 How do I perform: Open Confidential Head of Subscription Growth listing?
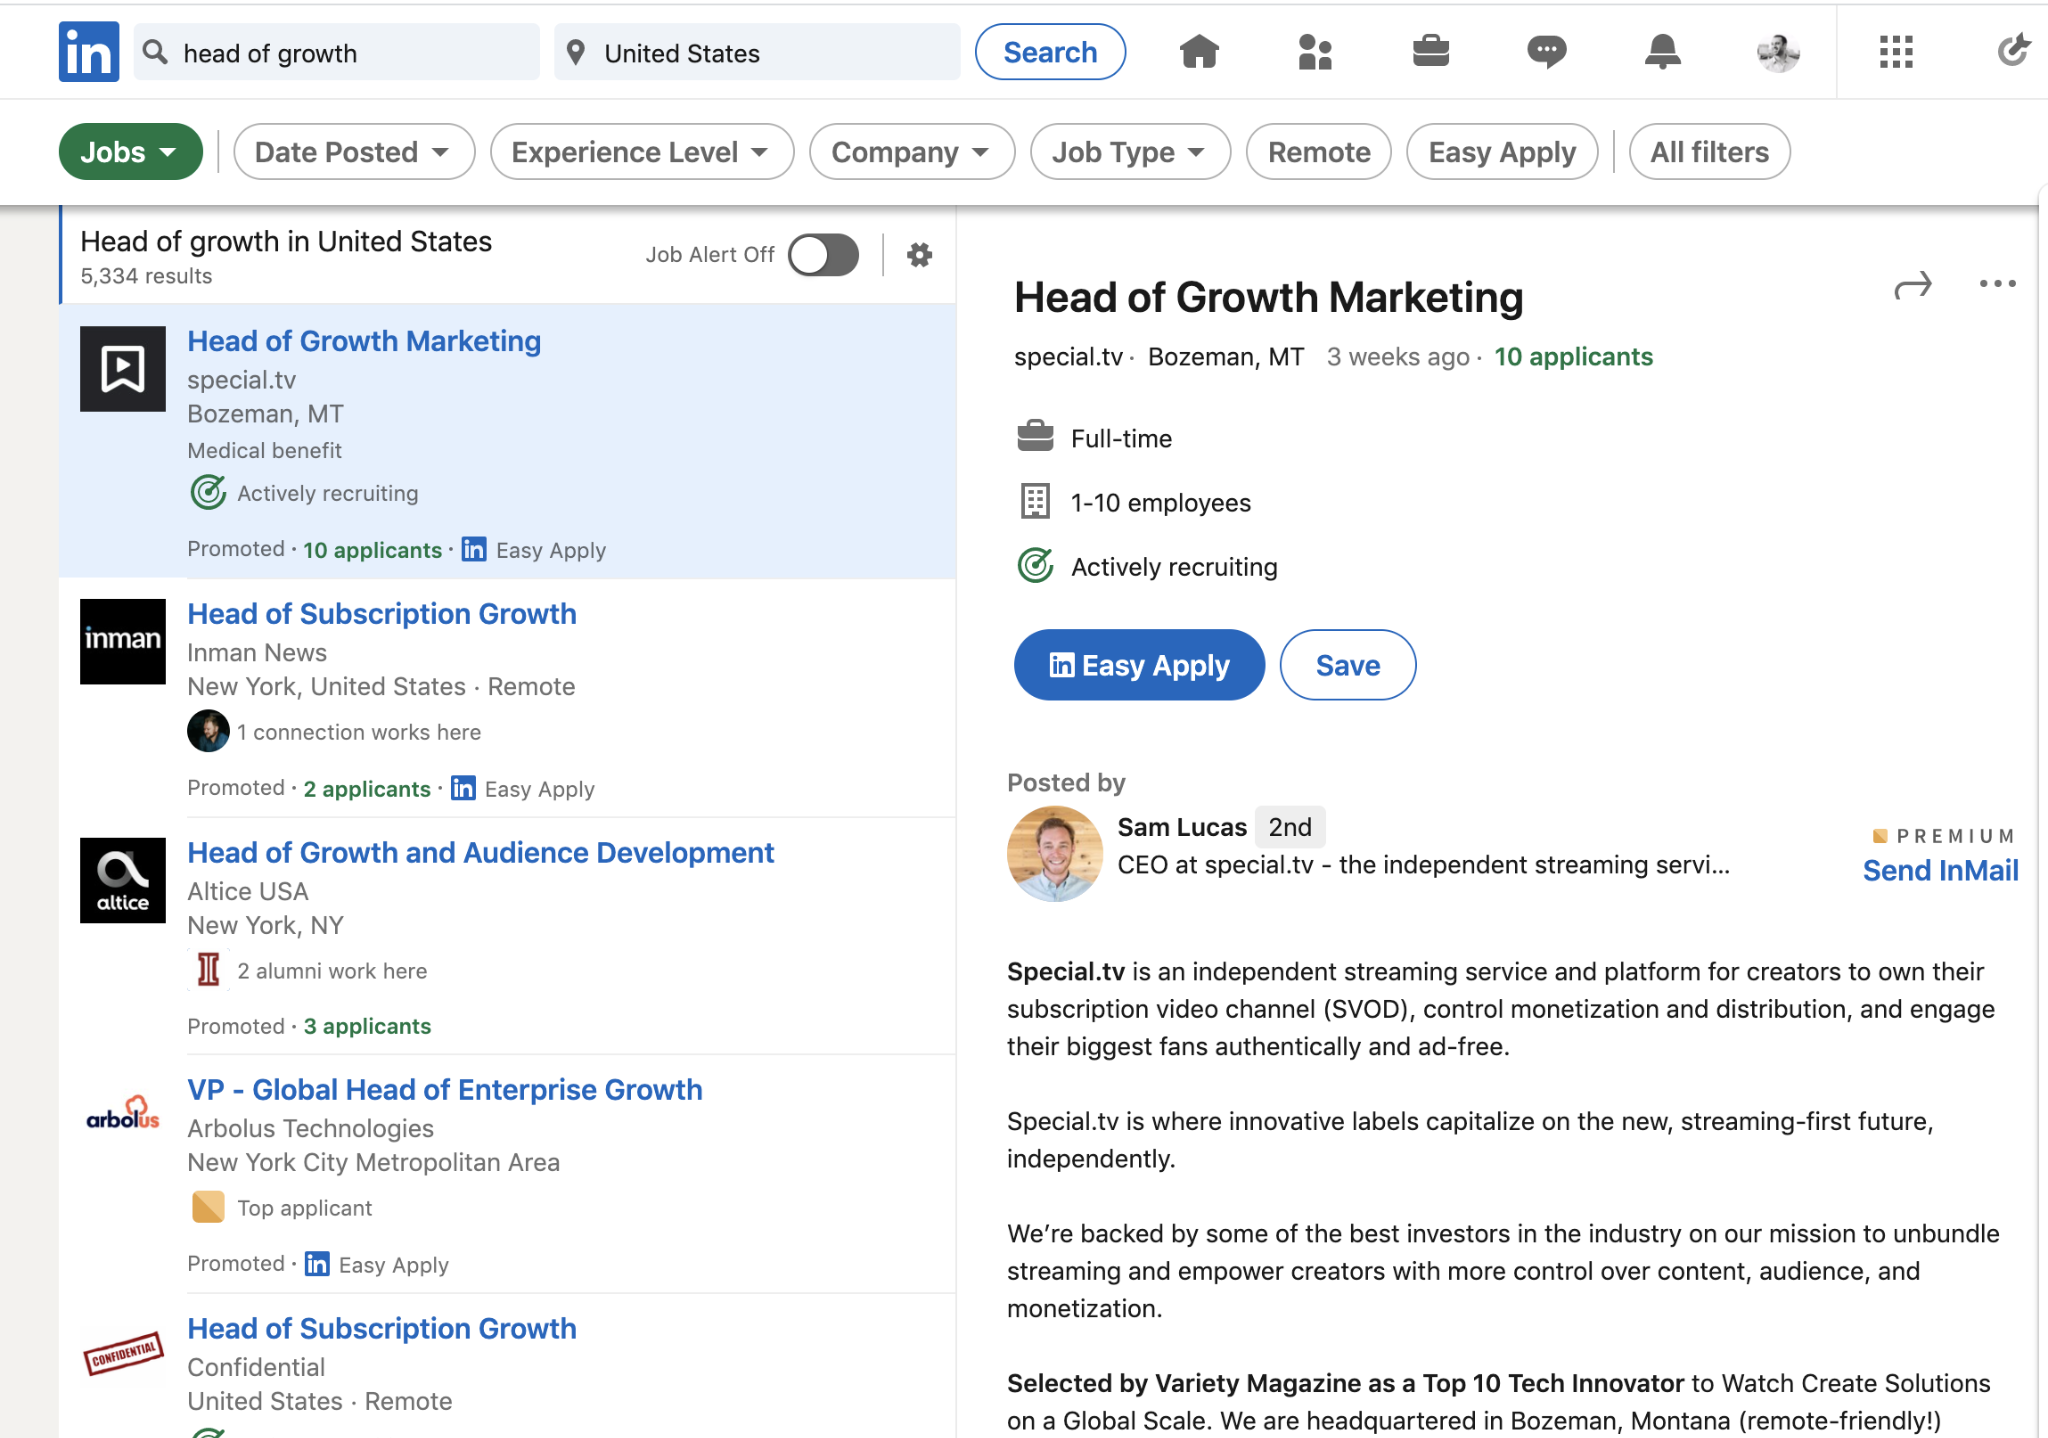click(382, 1328)
